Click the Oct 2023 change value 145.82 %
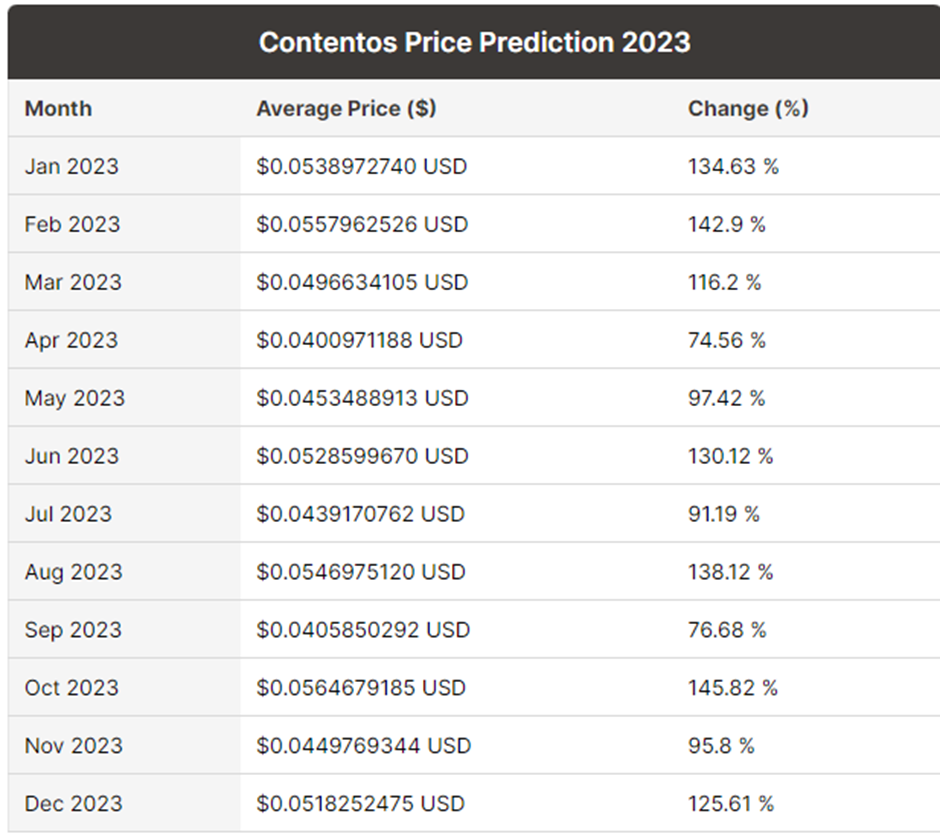 point(733,688)
